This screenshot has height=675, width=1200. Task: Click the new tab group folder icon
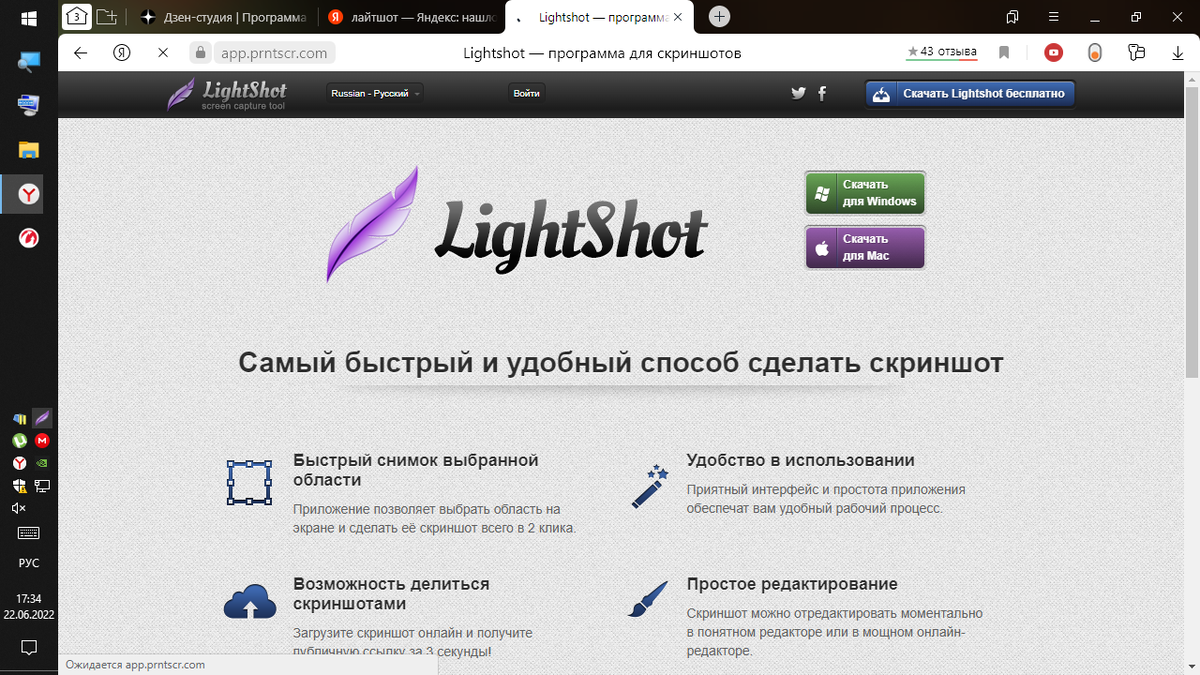[x=106, y=17]
